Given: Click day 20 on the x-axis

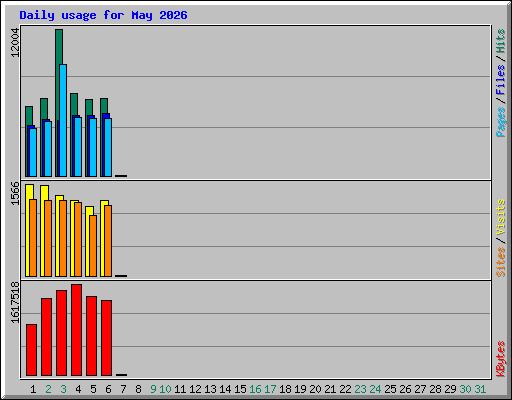Looking at the screenshot, I should coord(315,389).
